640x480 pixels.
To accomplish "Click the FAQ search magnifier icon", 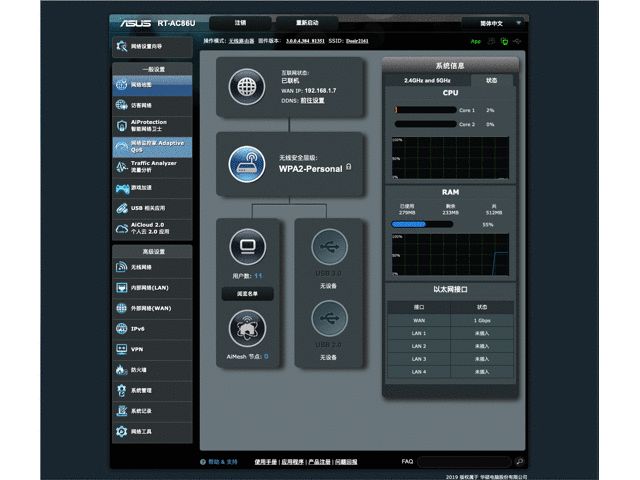I will coord(520,462).
